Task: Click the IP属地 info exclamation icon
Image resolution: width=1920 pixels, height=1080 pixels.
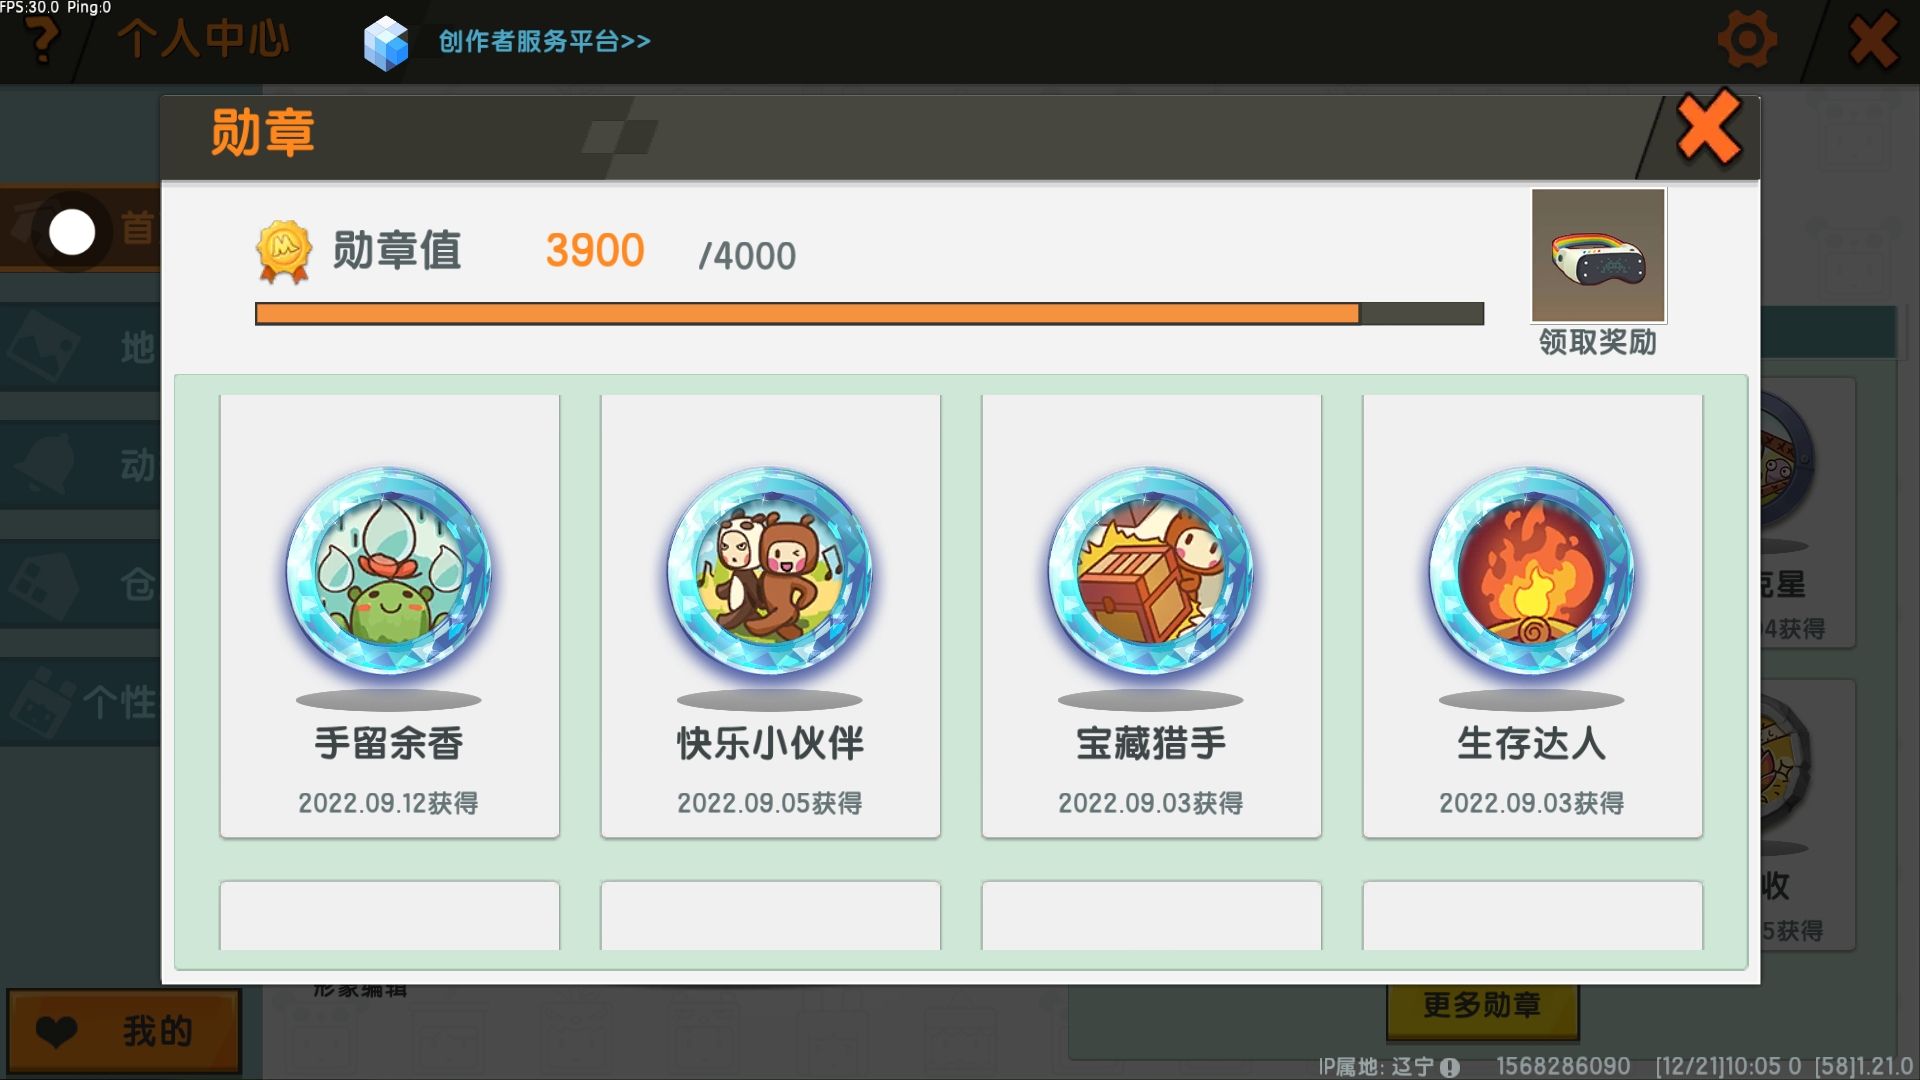Action: (x=1450, y=1067)
